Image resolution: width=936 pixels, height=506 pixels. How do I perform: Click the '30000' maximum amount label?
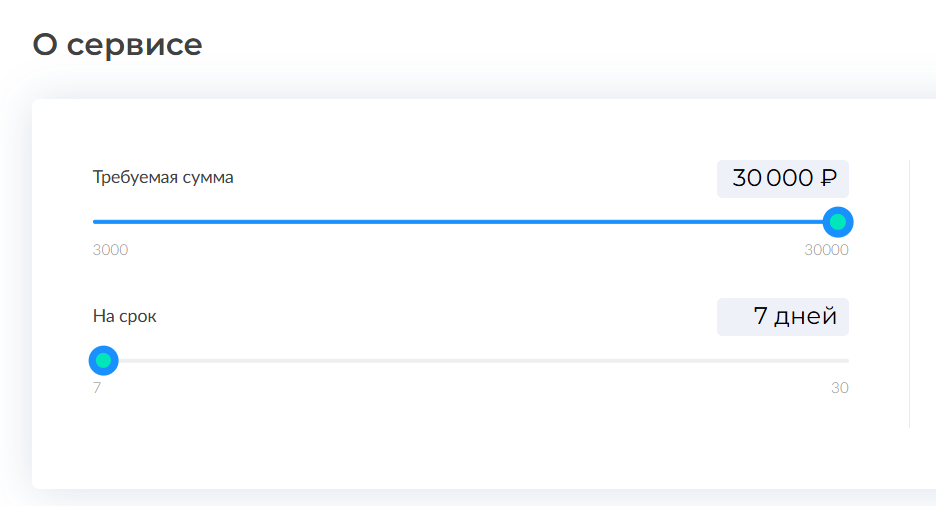(x=826, y=250)
